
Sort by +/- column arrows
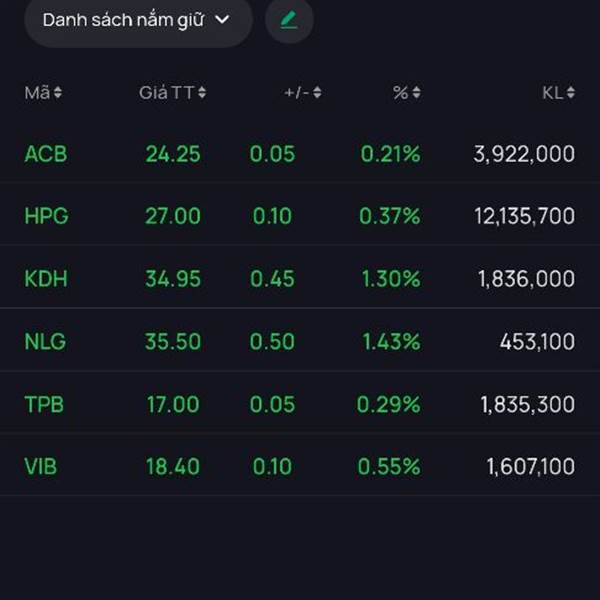[x=317, y=93]
